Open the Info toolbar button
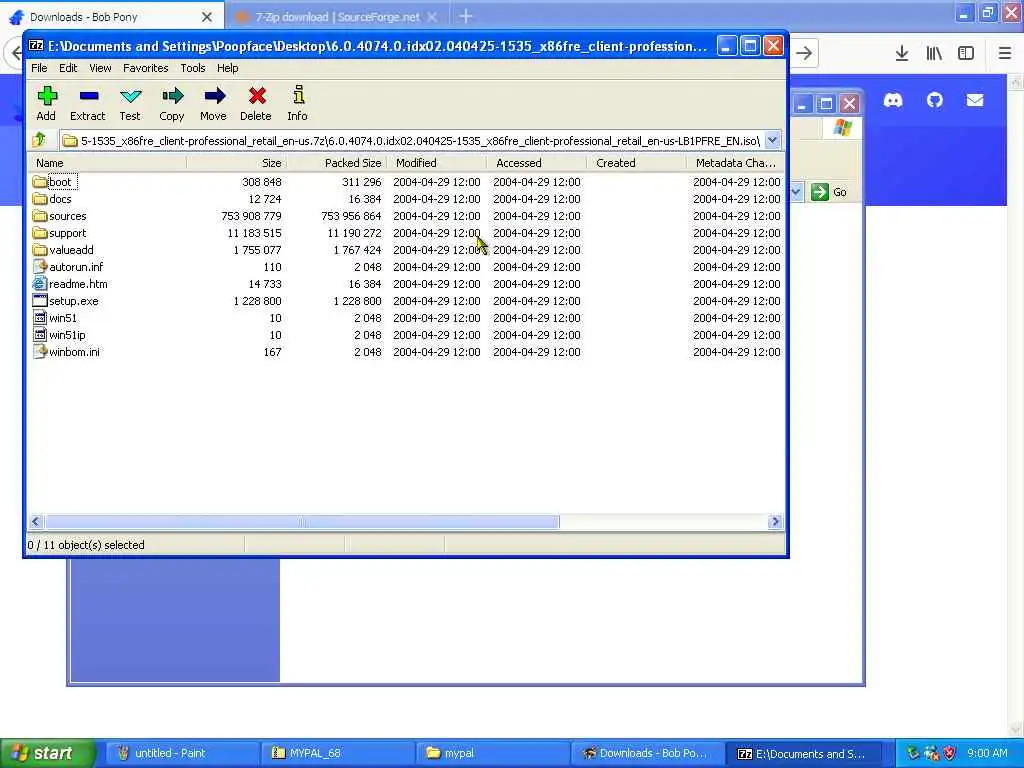Screen dimensions: 1024x768 tap(298, 104)
